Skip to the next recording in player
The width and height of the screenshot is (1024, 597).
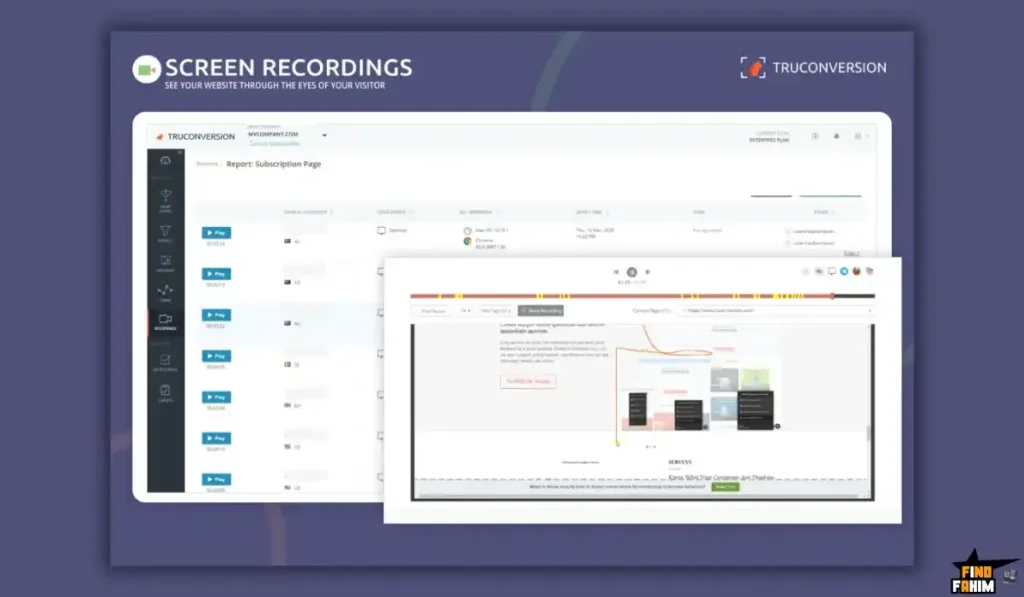pyautogui.click(x=648, y=272)
